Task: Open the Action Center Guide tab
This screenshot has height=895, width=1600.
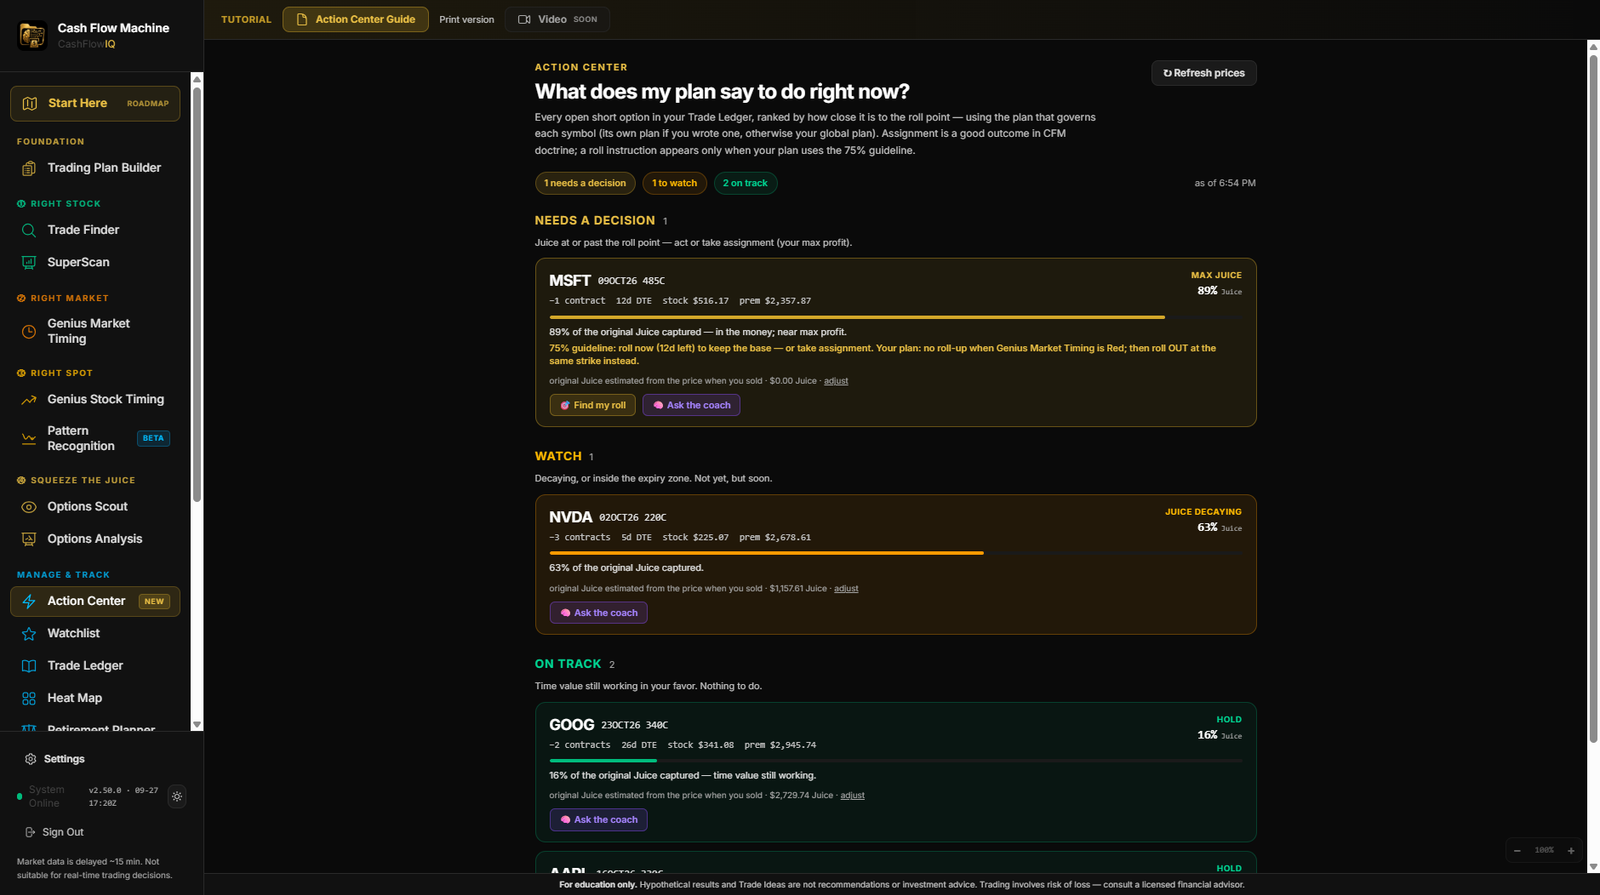Action: (356, 19)
